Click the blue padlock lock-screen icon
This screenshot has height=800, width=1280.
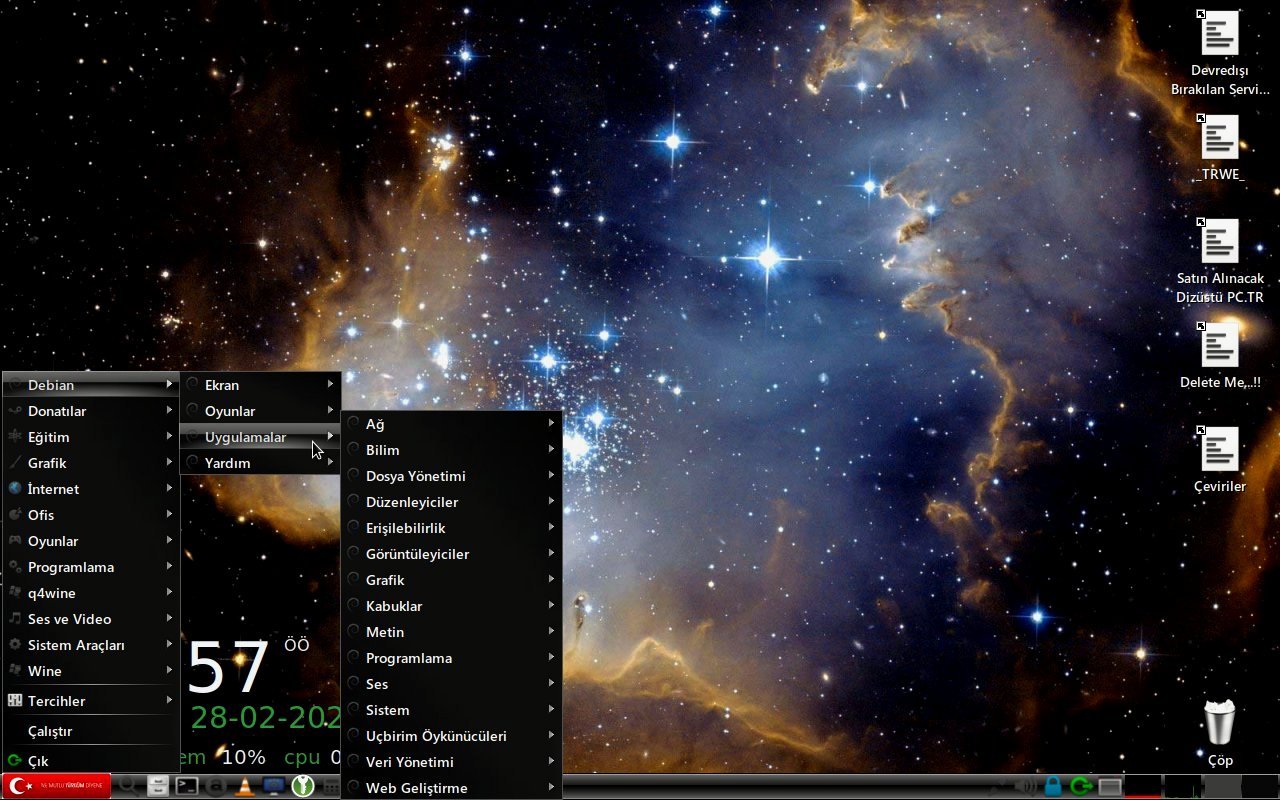1052,786
